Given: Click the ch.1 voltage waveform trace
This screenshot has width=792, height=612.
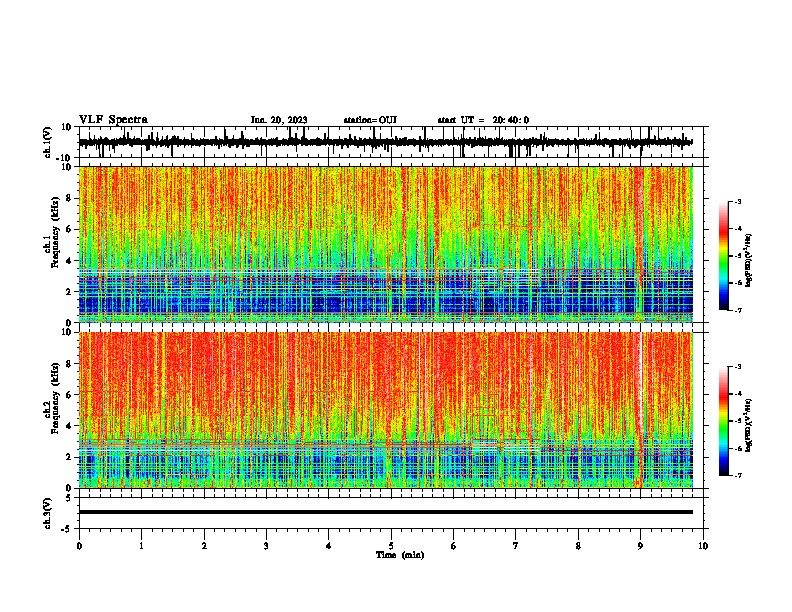Looking at the screenshot, I should pos(385,142).
